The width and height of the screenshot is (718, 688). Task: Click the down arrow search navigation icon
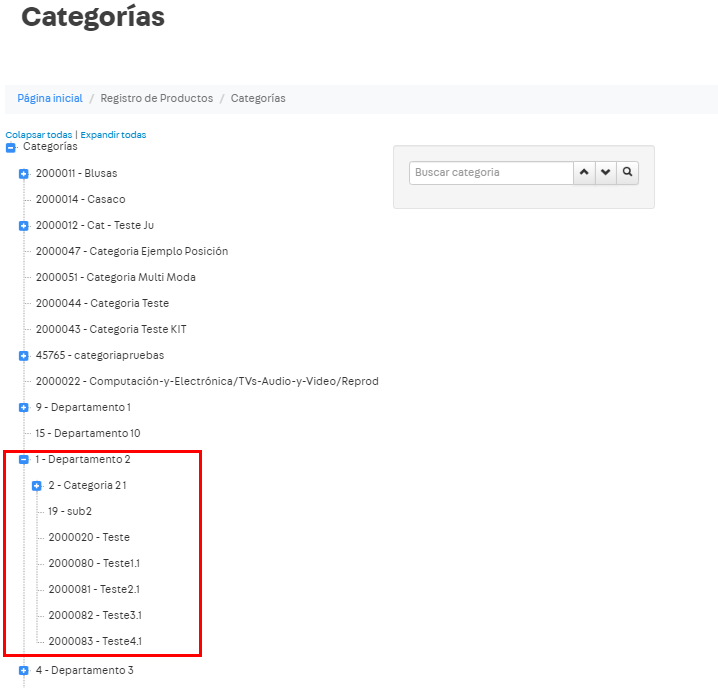(605, 172)
